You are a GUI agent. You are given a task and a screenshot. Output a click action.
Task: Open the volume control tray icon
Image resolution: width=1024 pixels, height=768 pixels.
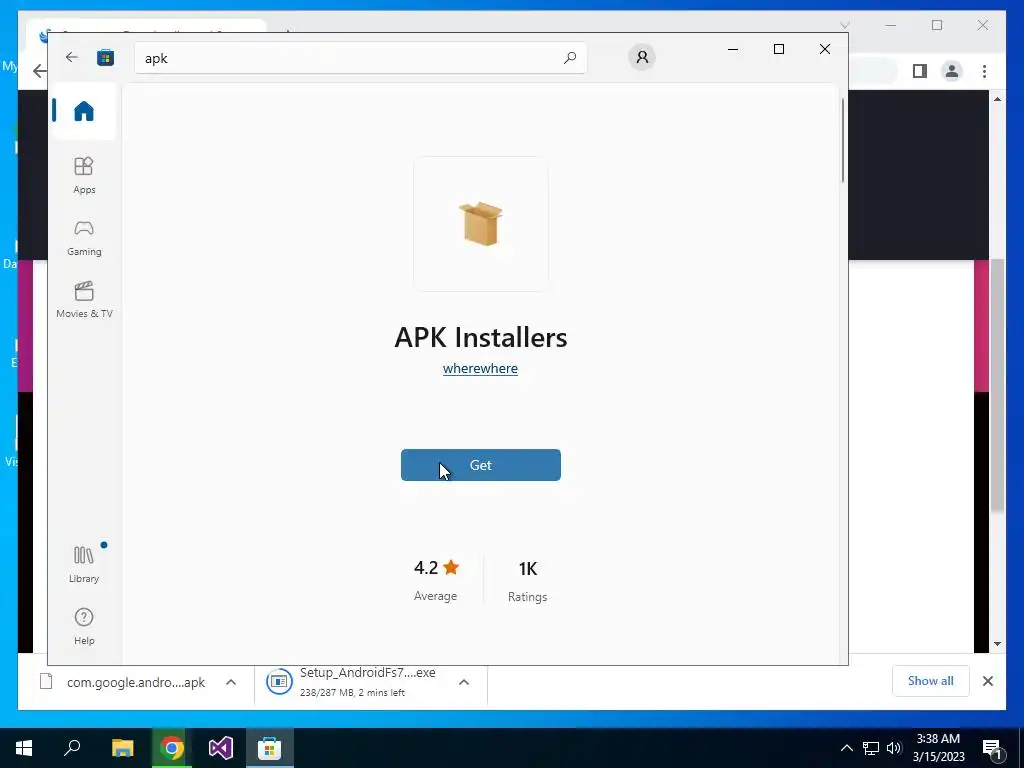click(x=894, y=748)
